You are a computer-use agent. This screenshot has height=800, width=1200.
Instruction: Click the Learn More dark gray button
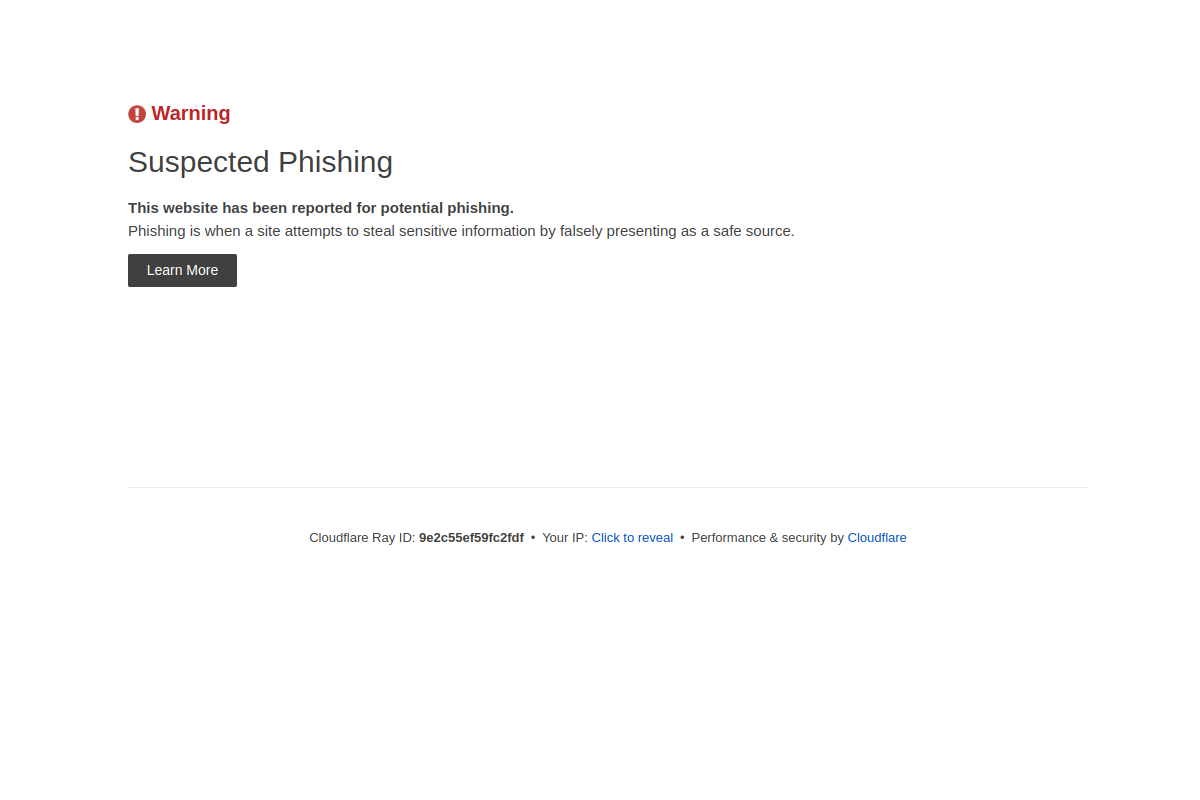[x=182, y=270]
